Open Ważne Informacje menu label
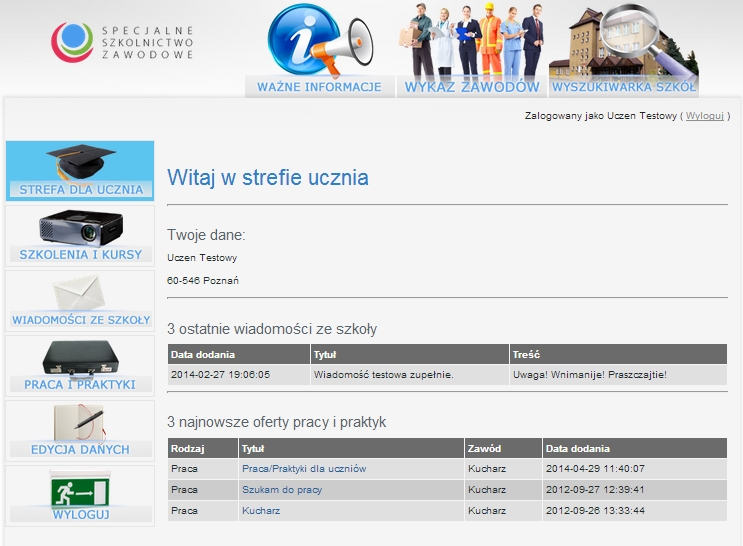 click(319, 87)
